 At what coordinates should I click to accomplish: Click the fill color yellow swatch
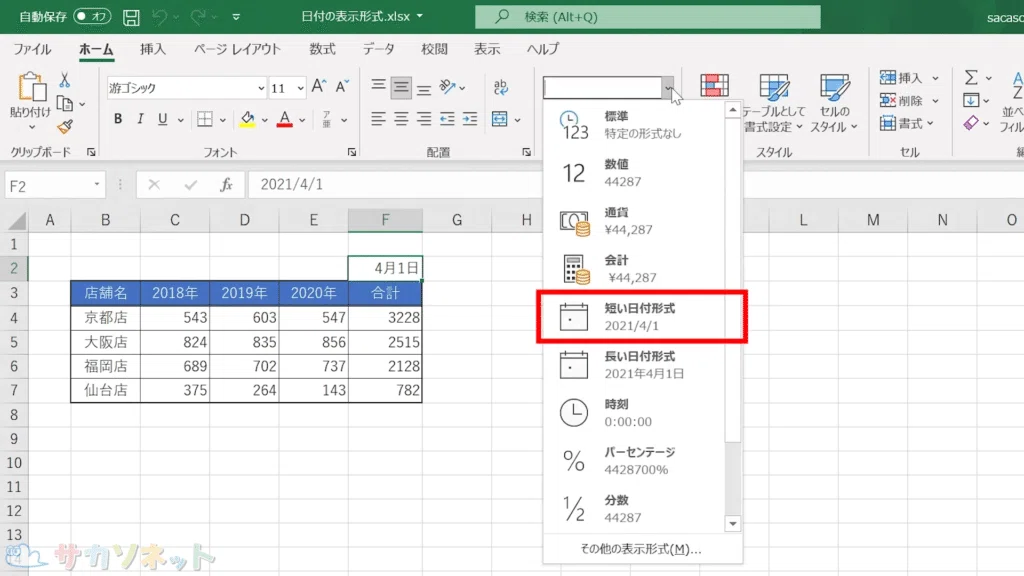(248, 119)
